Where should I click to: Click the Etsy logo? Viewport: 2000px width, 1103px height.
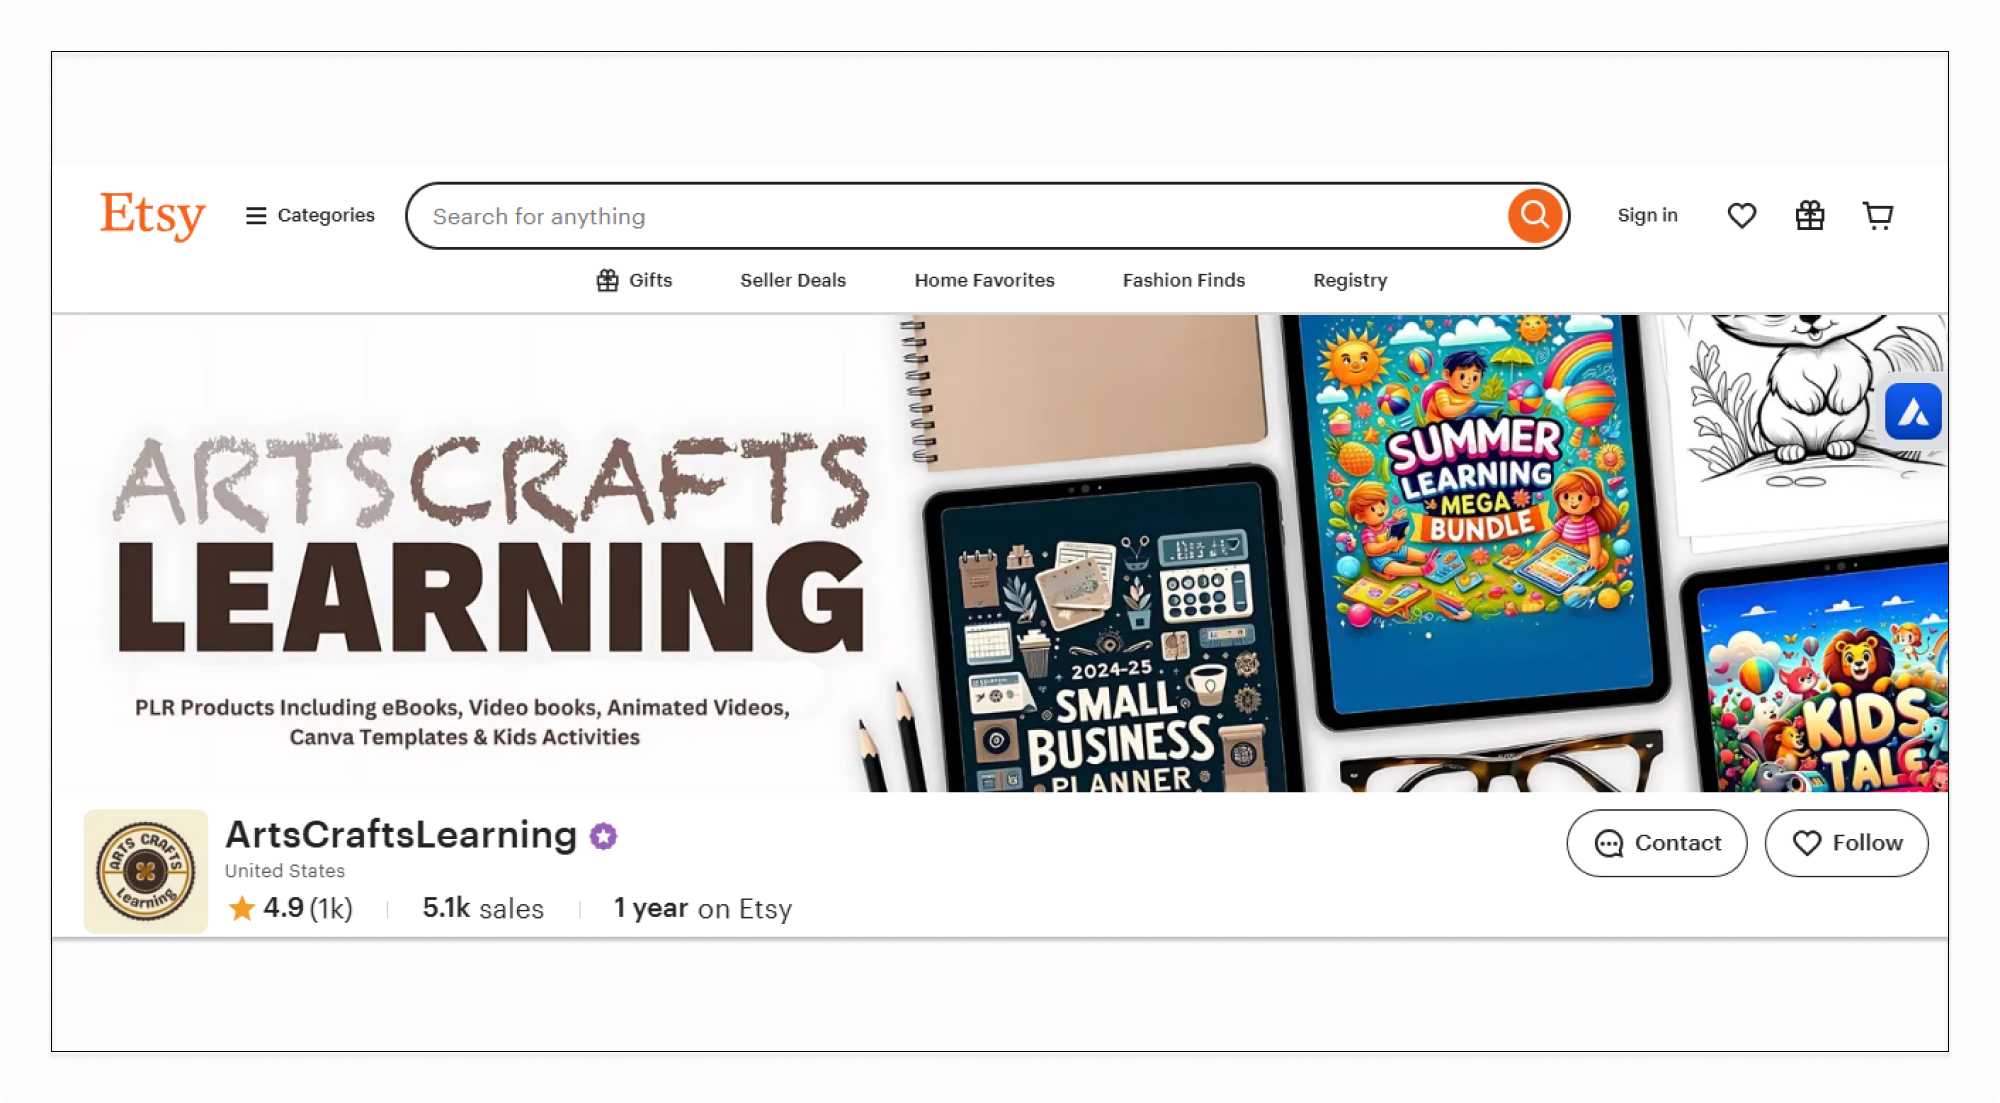coord(152,215)
